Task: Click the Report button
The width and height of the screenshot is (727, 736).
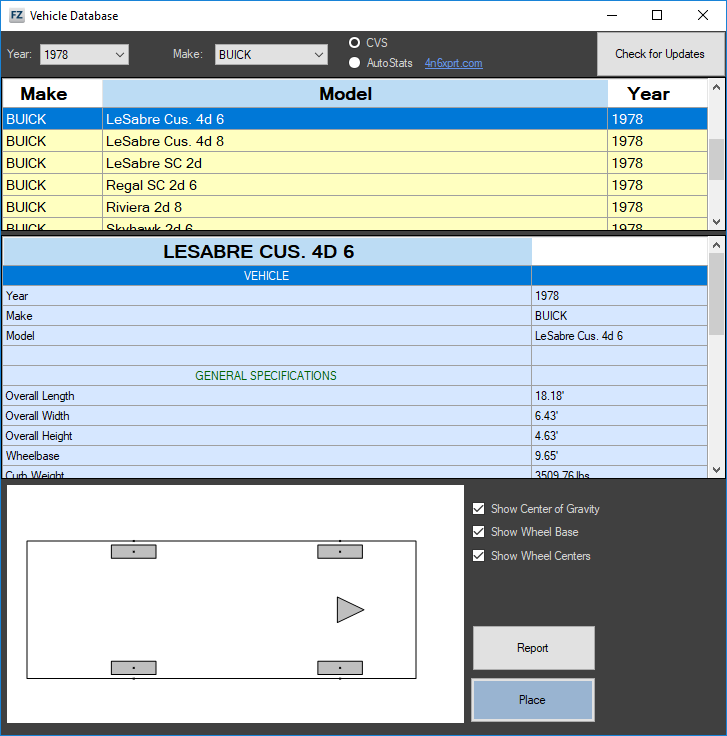Action: pyautogui.click(x=533, y=648)
